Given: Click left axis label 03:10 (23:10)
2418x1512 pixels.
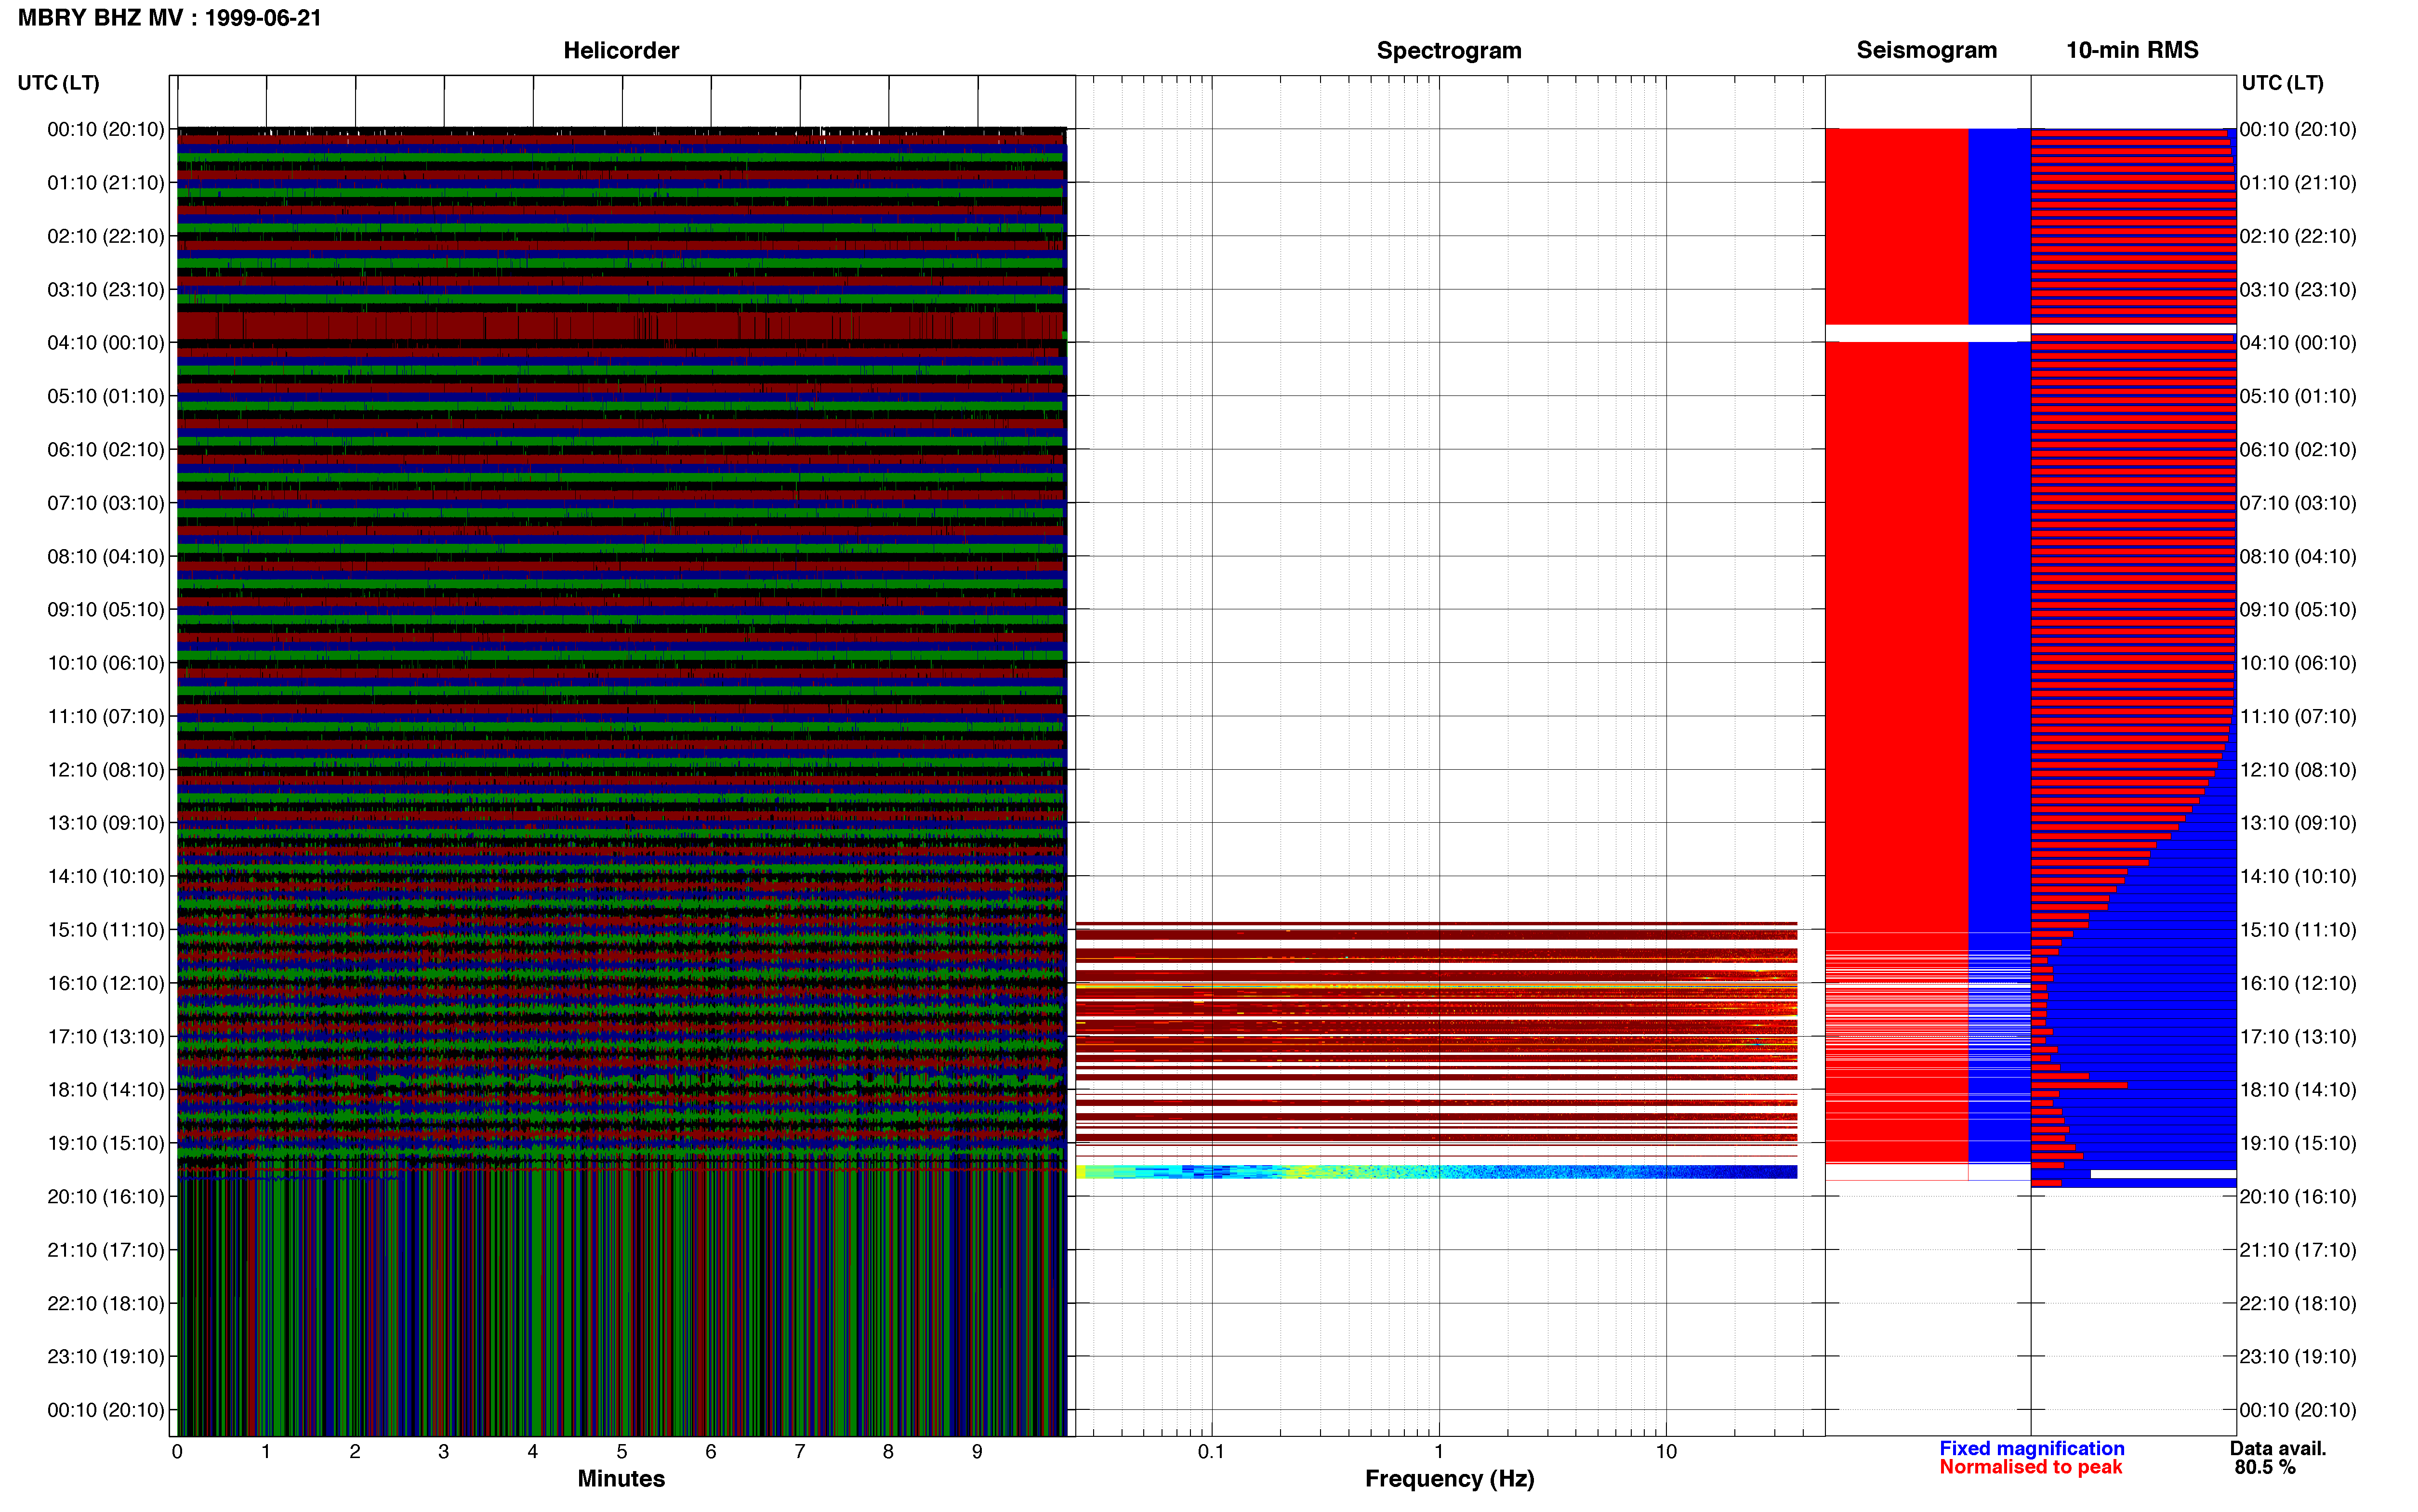Looking at the screenshot, I should coord(106,290).
